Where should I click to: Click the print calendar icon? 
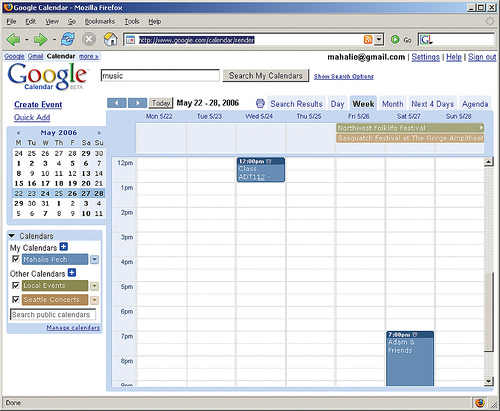[x=260, y=103]
